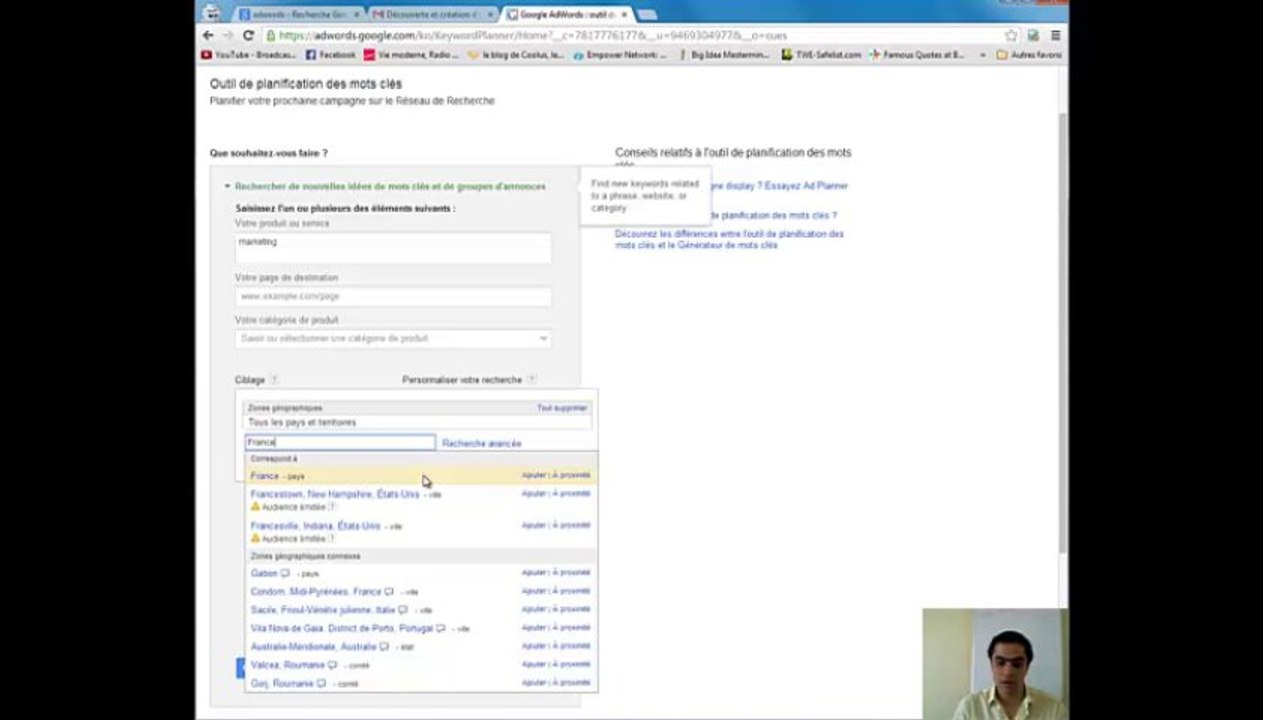Click the green extension icon beside the star

click(1033, 35)
